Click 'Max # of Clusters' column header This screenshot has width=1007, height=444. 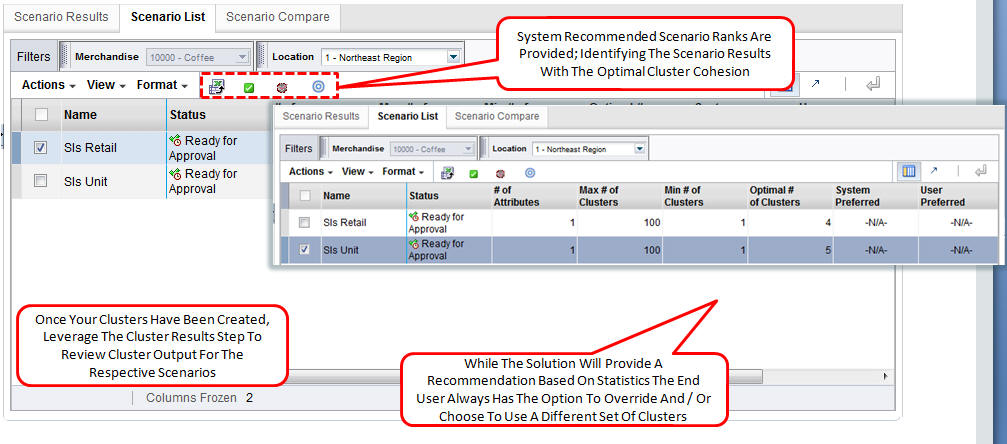tap(620, 196)
